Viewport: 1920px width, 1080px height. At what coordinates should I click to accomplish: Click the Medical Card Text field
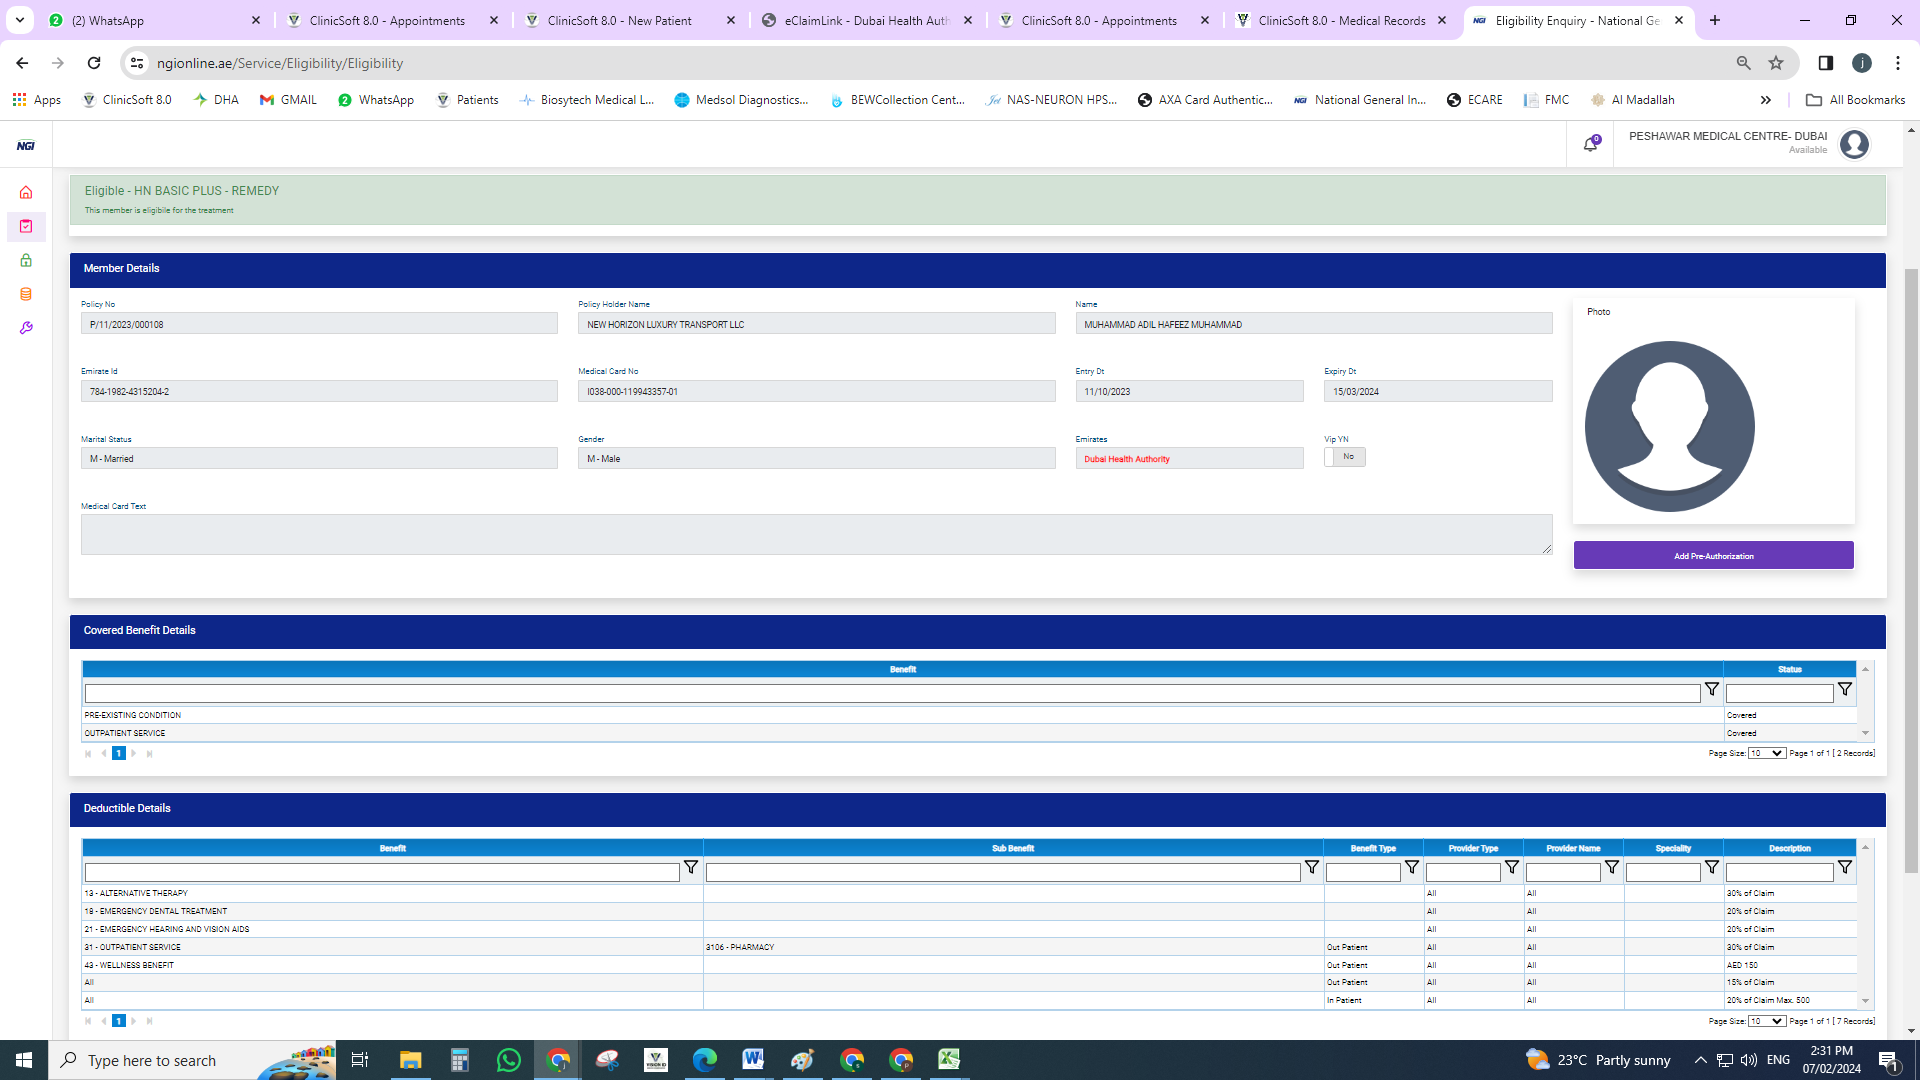(815, 535)
